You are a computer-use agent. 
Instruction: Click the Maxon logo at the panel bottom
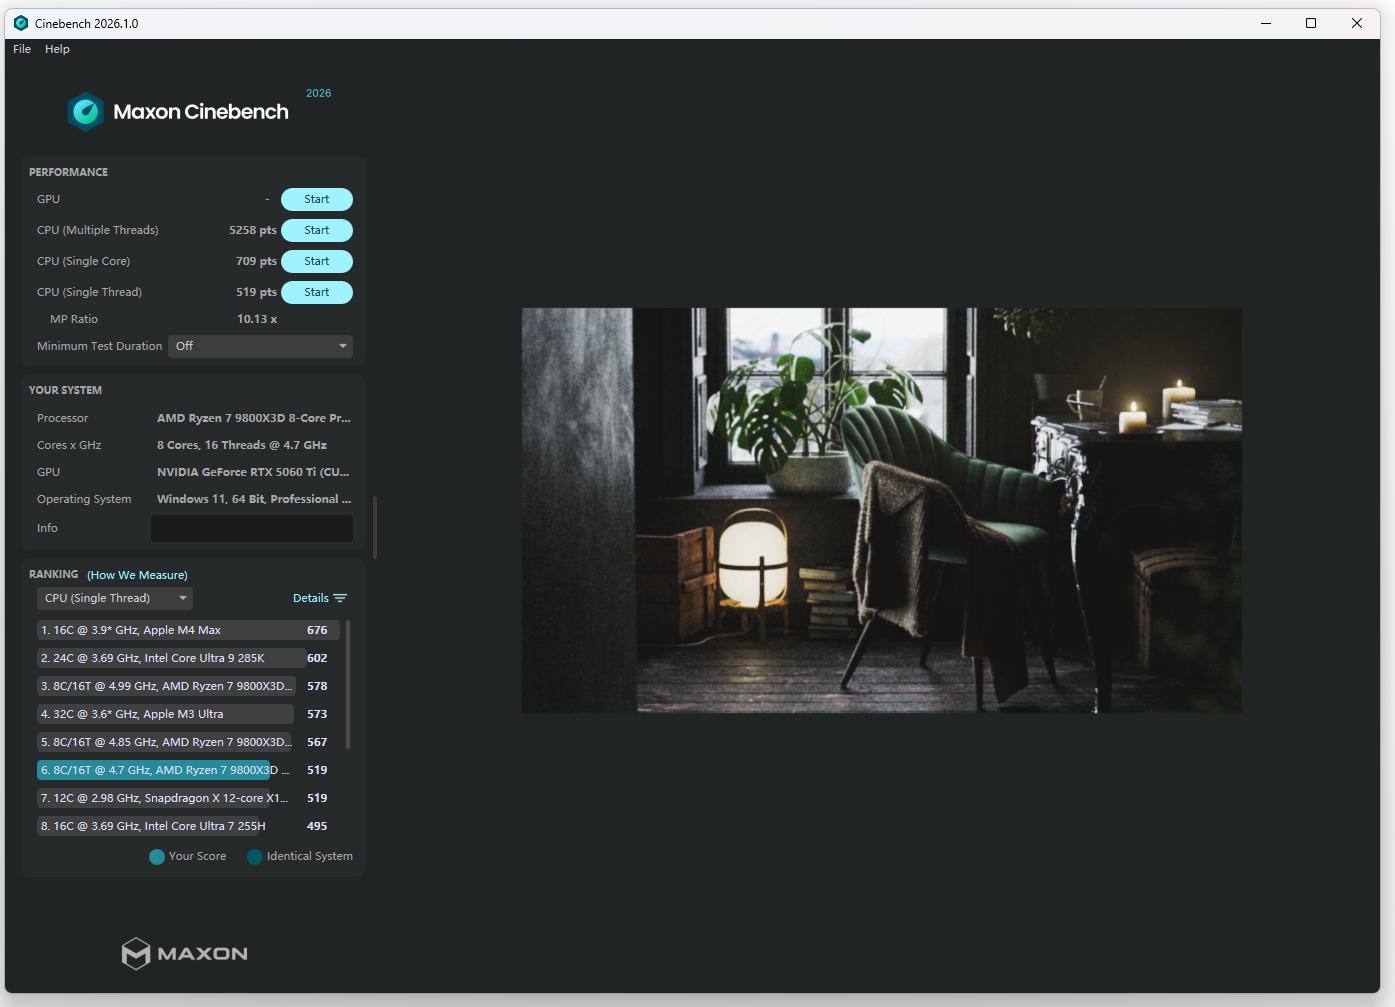[x=185, y=954]
